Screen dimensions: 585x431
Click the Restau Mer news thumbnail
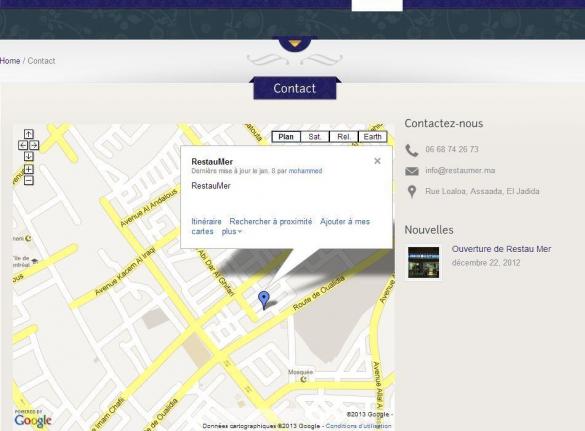(423, 262)
